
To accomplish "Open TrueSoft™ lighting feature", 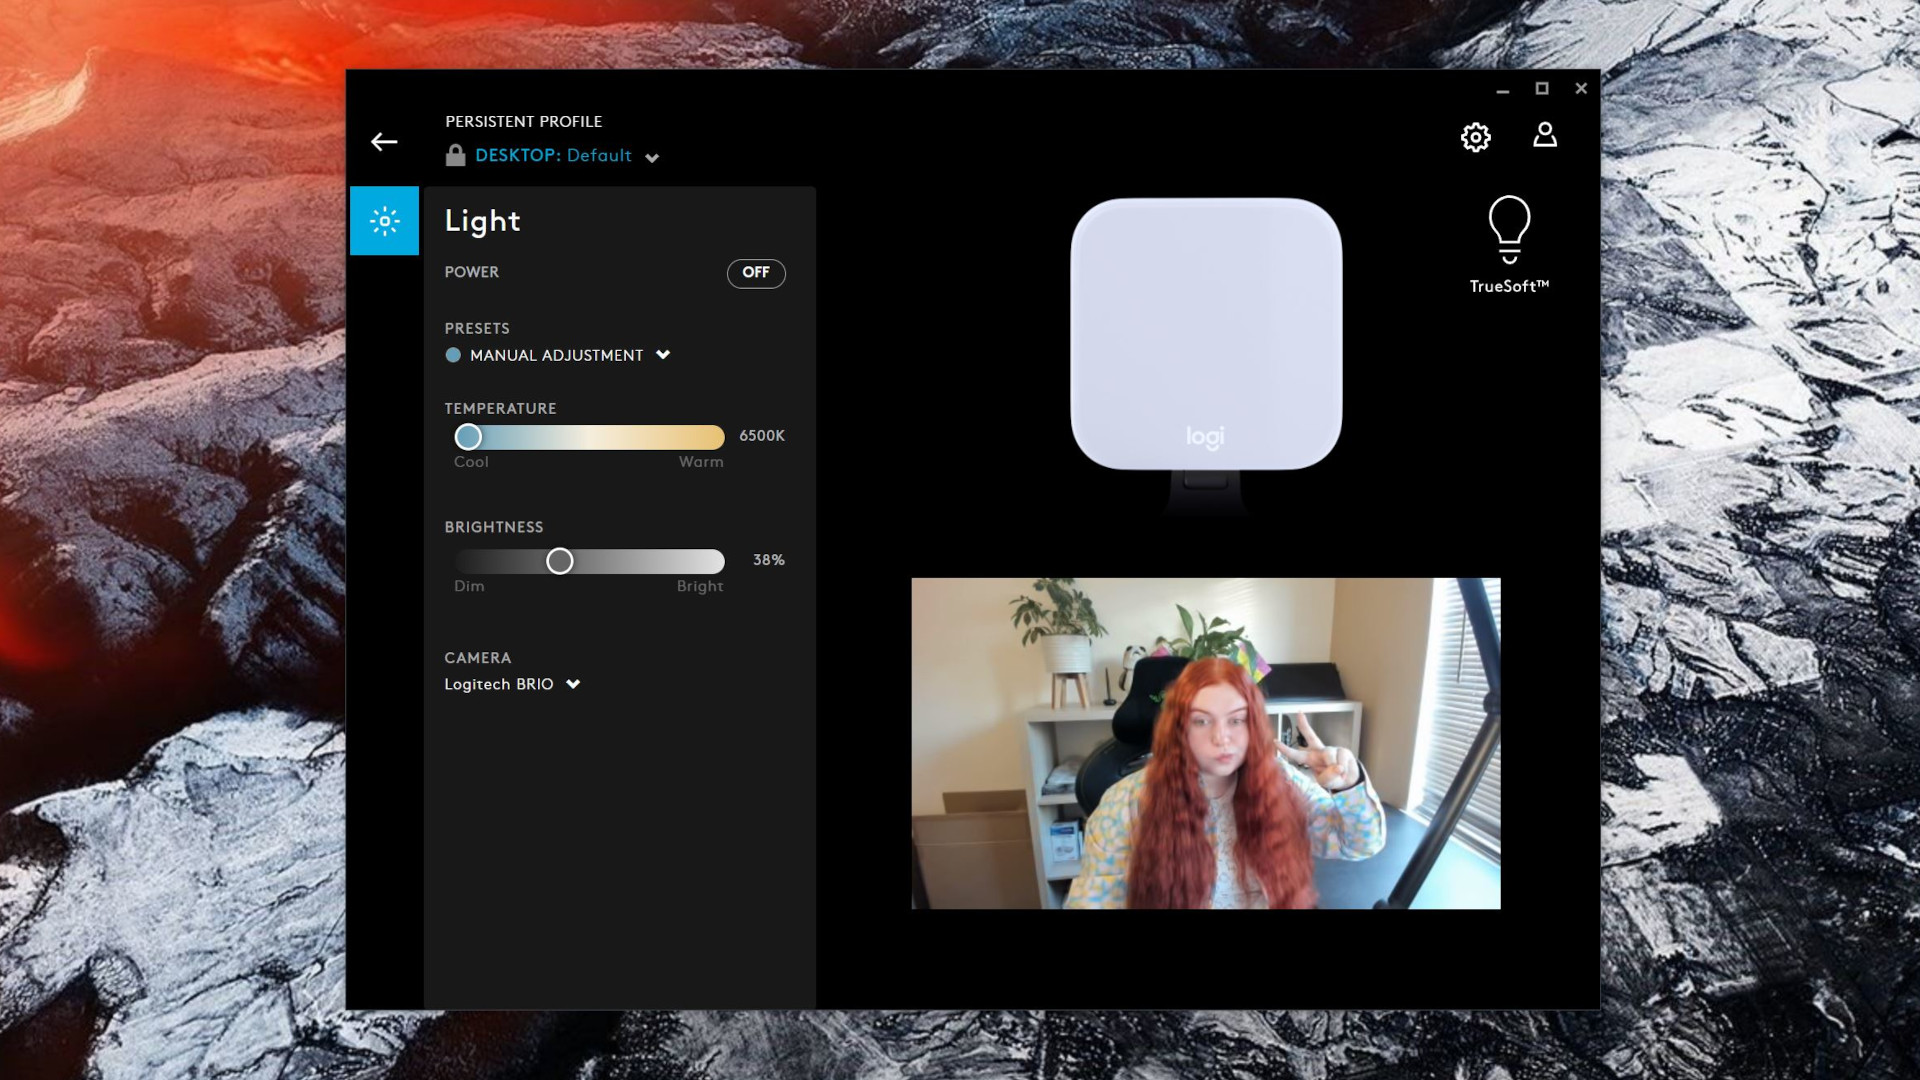I will coord(1509,243).
